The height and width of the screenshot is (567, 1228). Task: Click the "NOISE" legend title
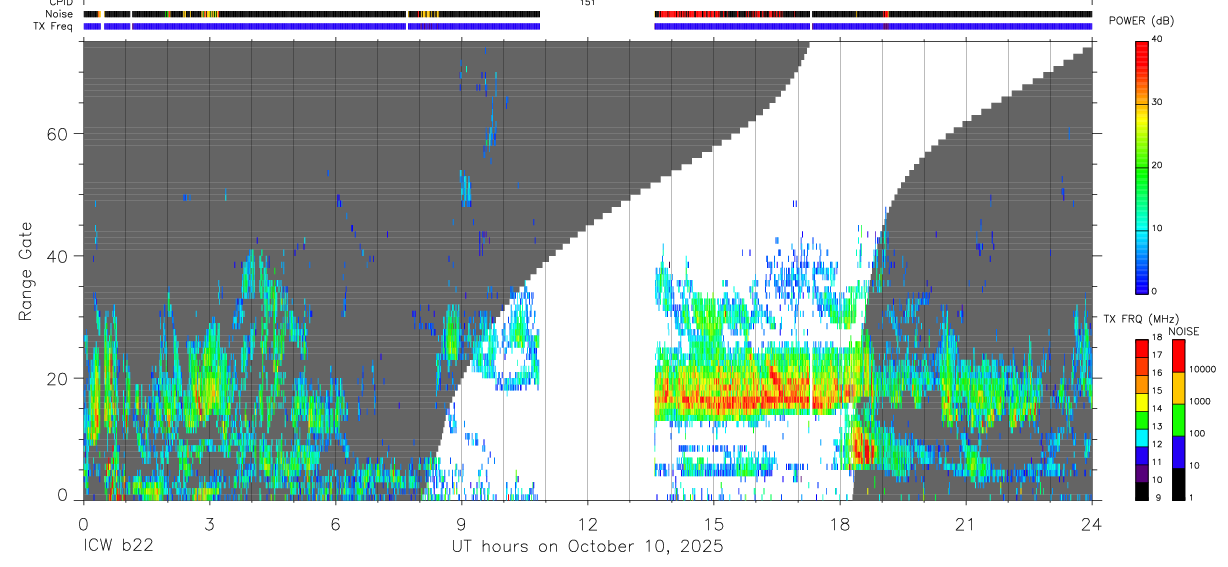(x=1183, y=331)
